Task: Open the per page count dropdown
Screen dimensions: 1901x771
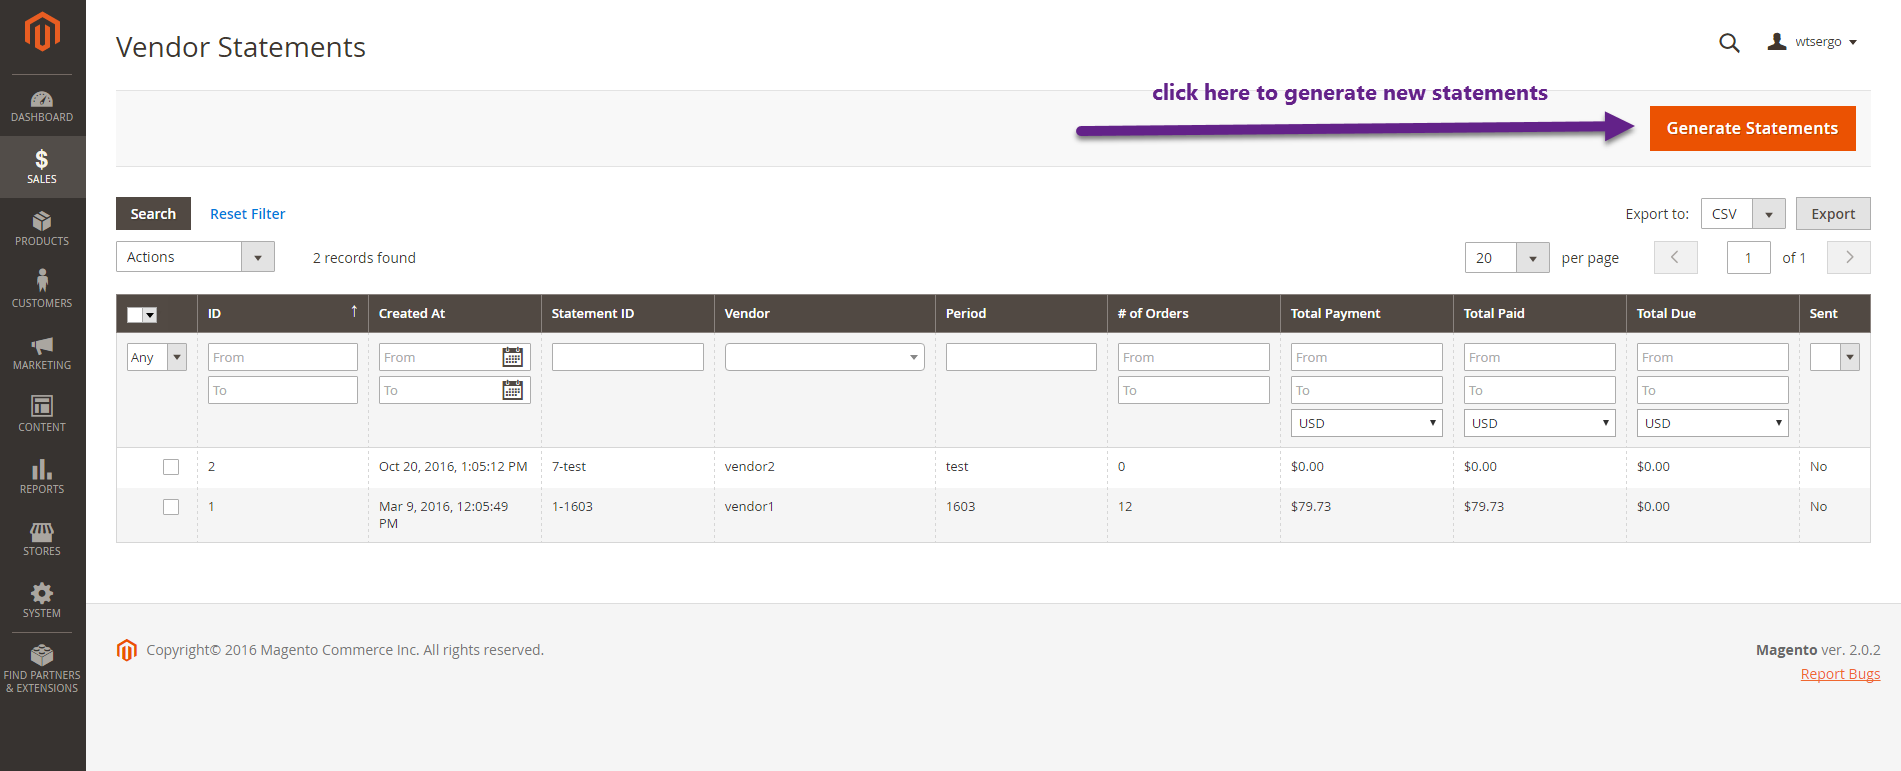Action: 1507,258
